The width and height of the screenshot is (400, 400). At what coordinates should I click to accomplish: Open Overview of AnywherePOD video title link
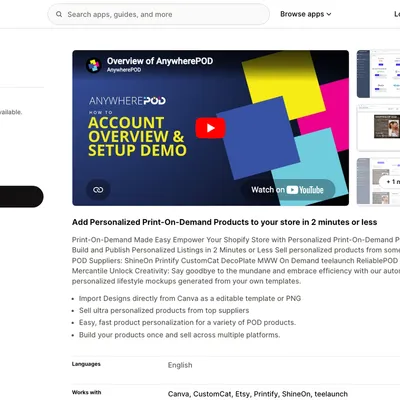pos(160,61)
